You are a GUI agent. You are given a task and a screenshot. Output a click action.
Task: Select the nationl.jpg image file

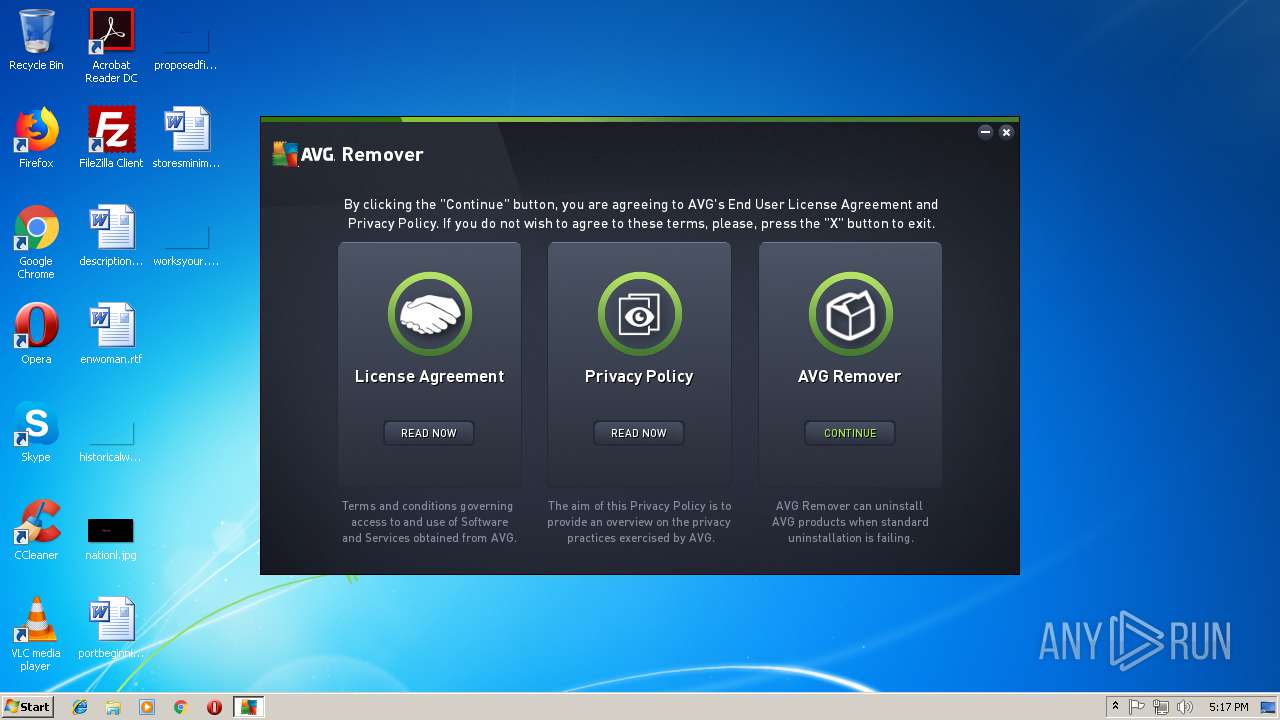click(111, 538)
